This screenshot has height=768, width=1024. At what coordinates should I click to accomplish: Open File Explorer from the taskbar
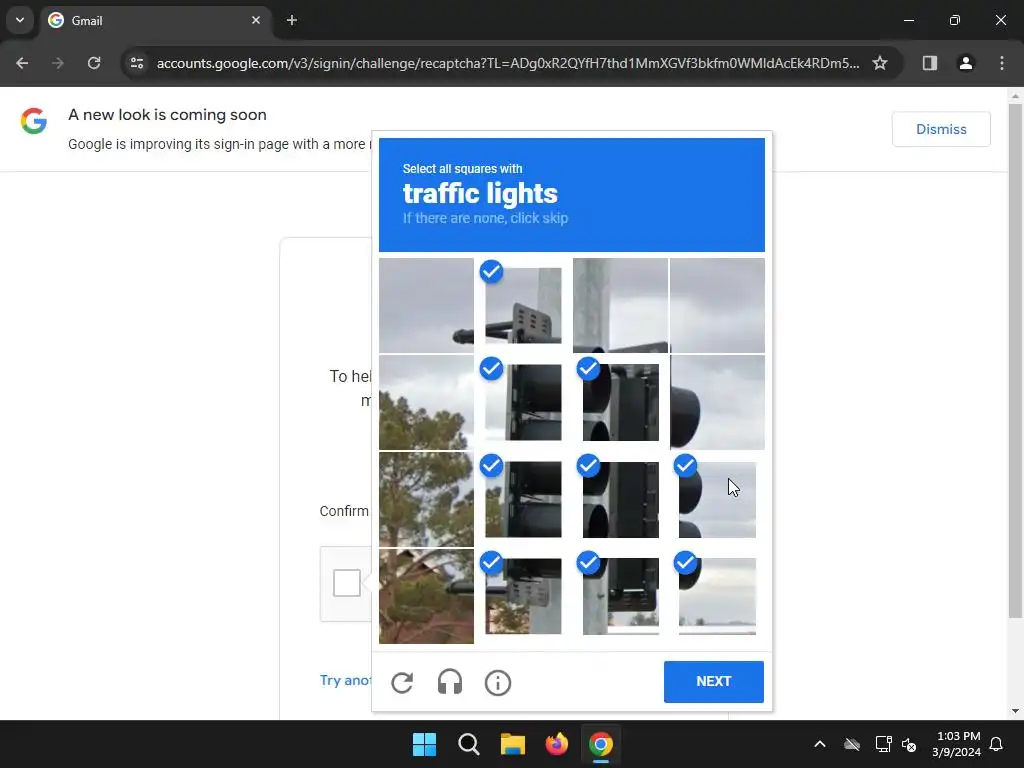[x=513, y=744]
